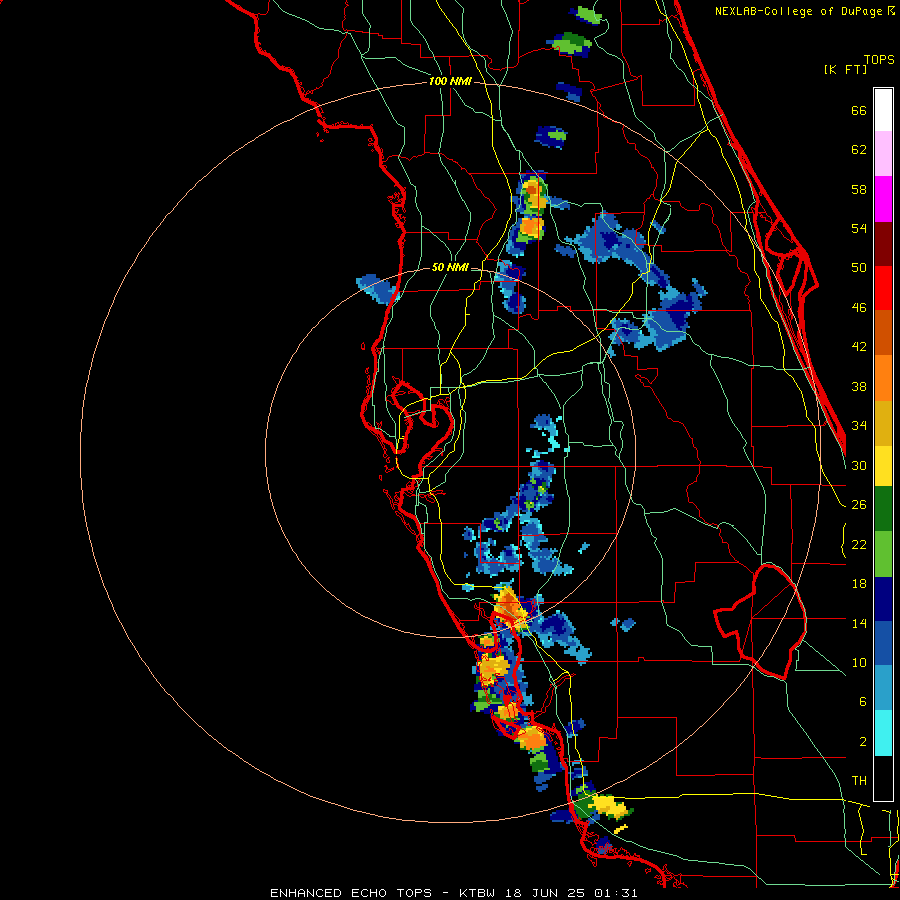Click the '18 JUN 25 01:31' timestamp

571,893
